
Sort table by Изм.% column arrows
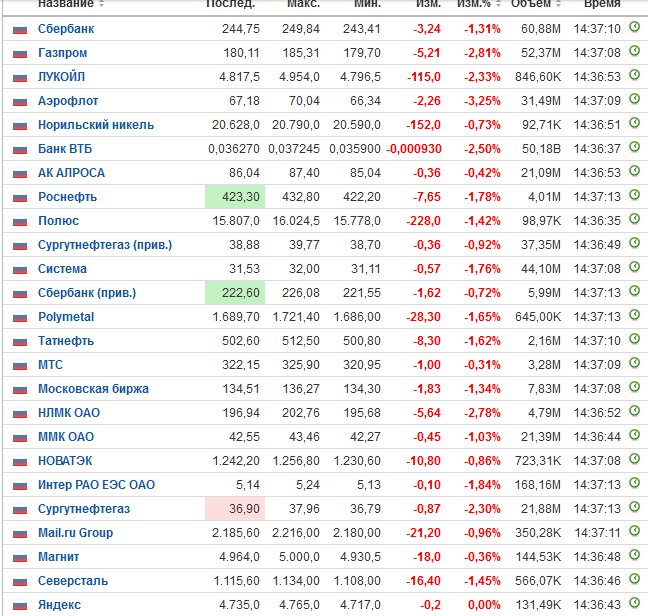pos(498,4)
